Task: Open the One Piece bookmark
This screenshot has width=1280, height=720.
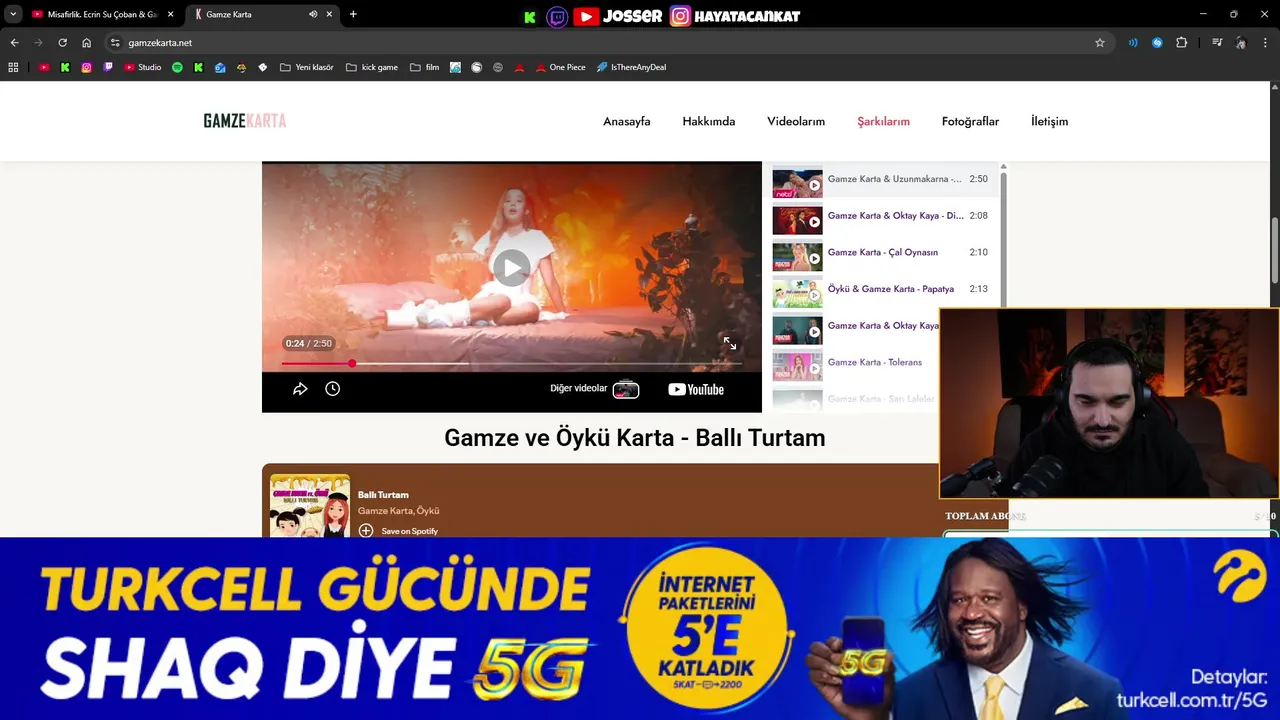Action: point(560,67)
